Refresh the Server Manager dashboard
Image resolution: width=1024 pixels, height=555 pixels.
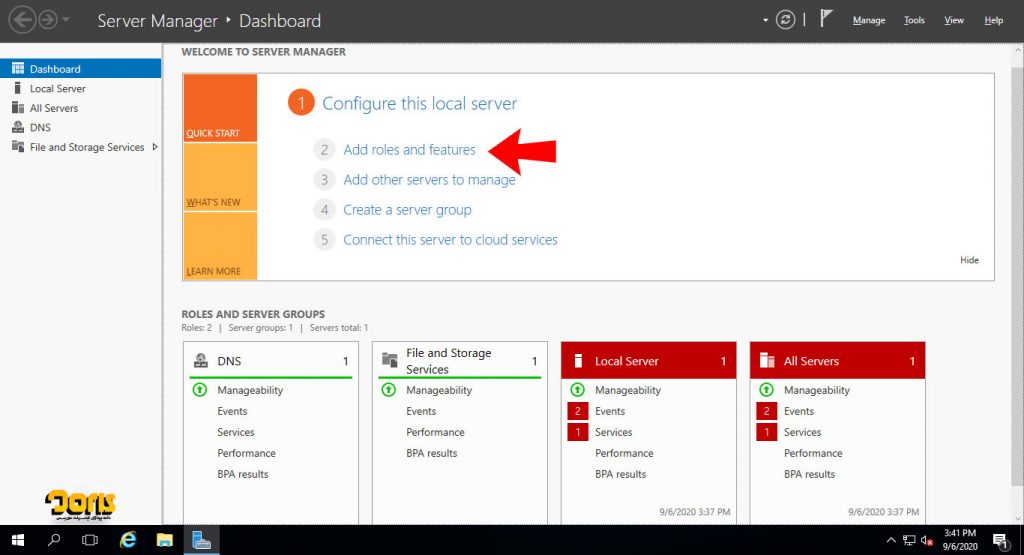[x=785, y=20]
